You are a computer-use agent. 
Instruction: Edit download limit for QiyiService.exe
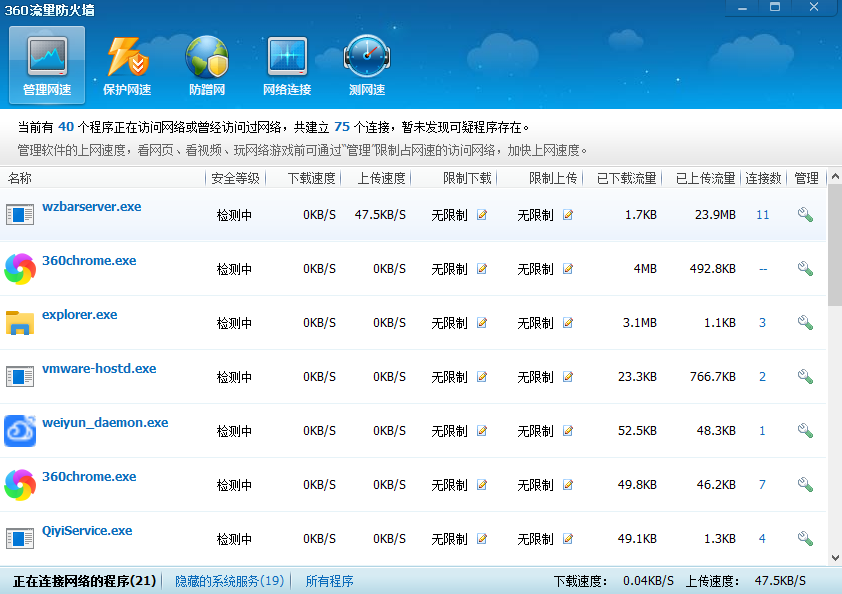click(x=482, y=539)
